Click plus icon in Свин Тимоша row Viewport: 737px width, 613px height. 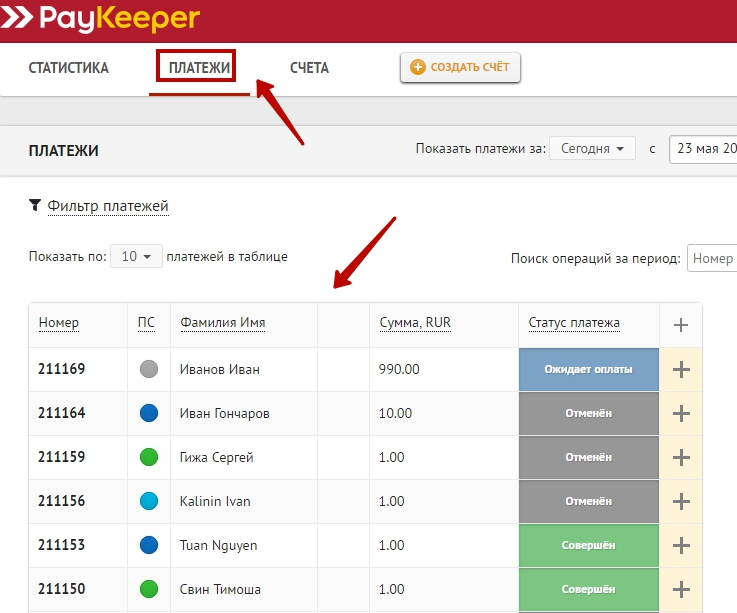tap(681, 589)
